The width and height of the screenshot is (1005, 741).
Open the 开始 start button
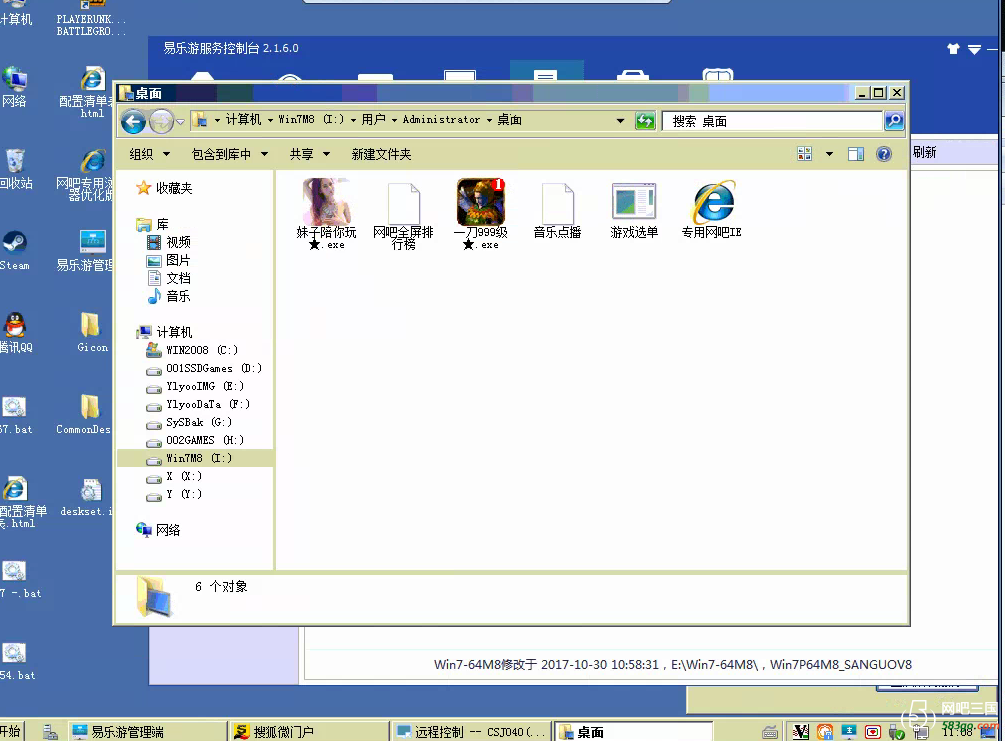click(x=11, y=731)
